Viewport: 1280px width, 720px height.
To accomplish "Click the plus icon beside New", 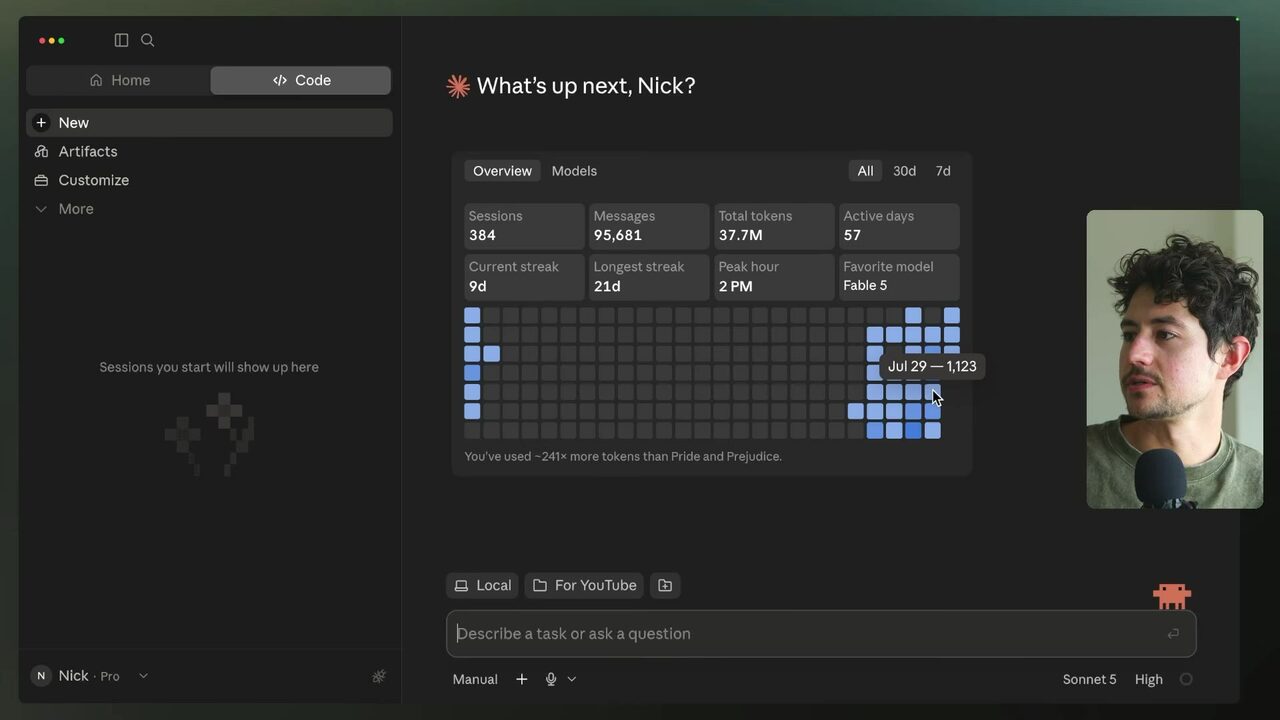I will [41, 122].
